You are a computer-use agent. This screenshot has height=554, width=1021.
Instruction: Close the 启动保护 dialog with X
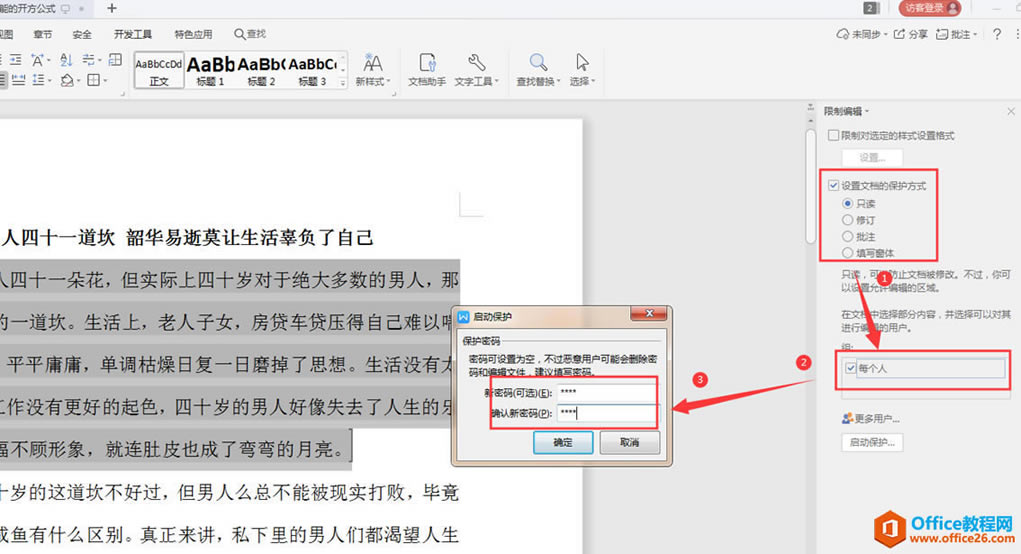click(649, 314)
